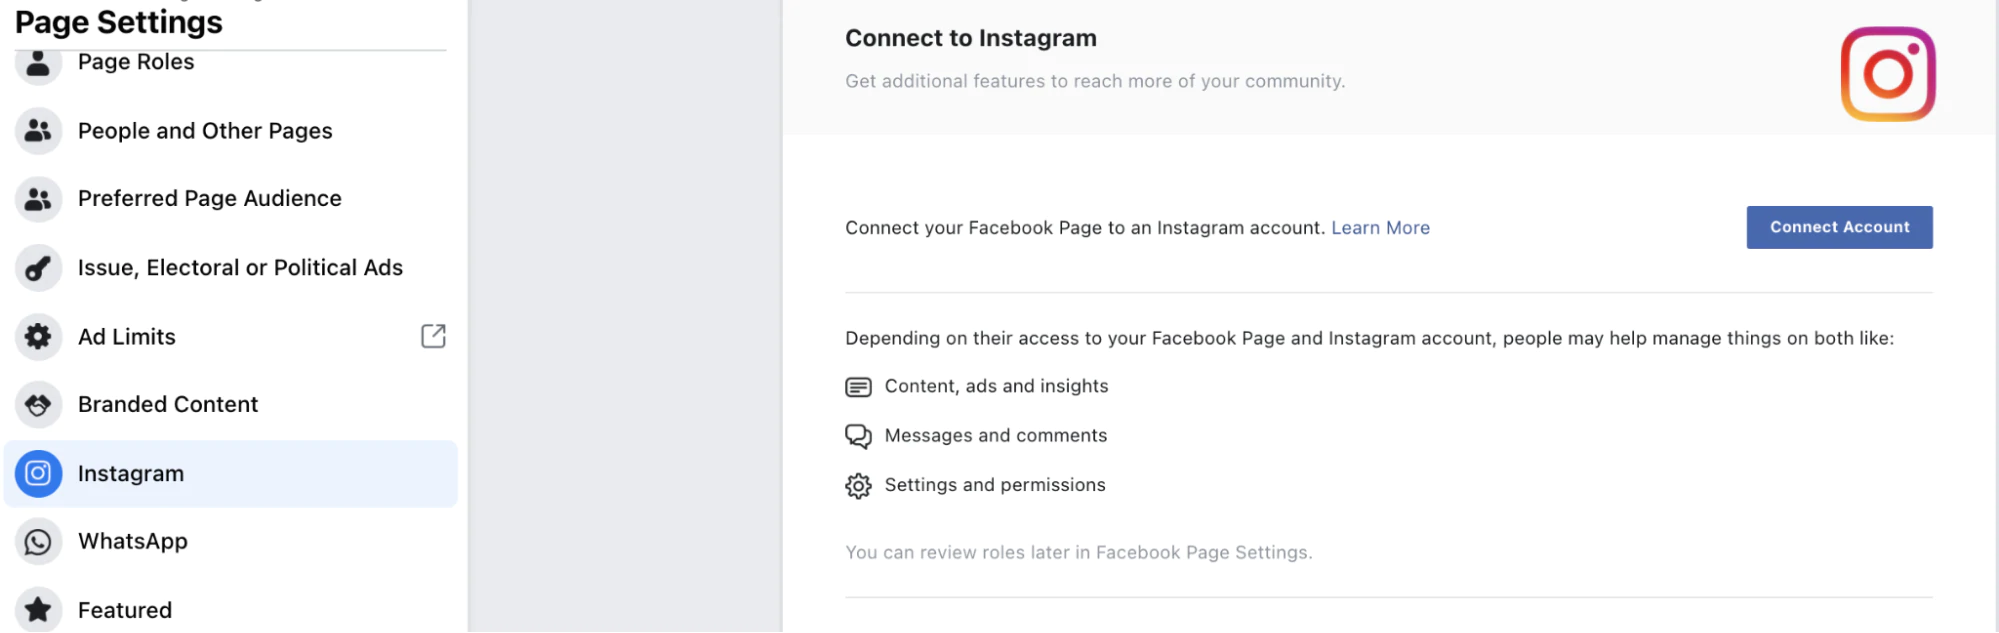Open Ad Limits external link icon
Image resolution: width=1999 pixels, height=633 pixels.
[x=433, y=336]
